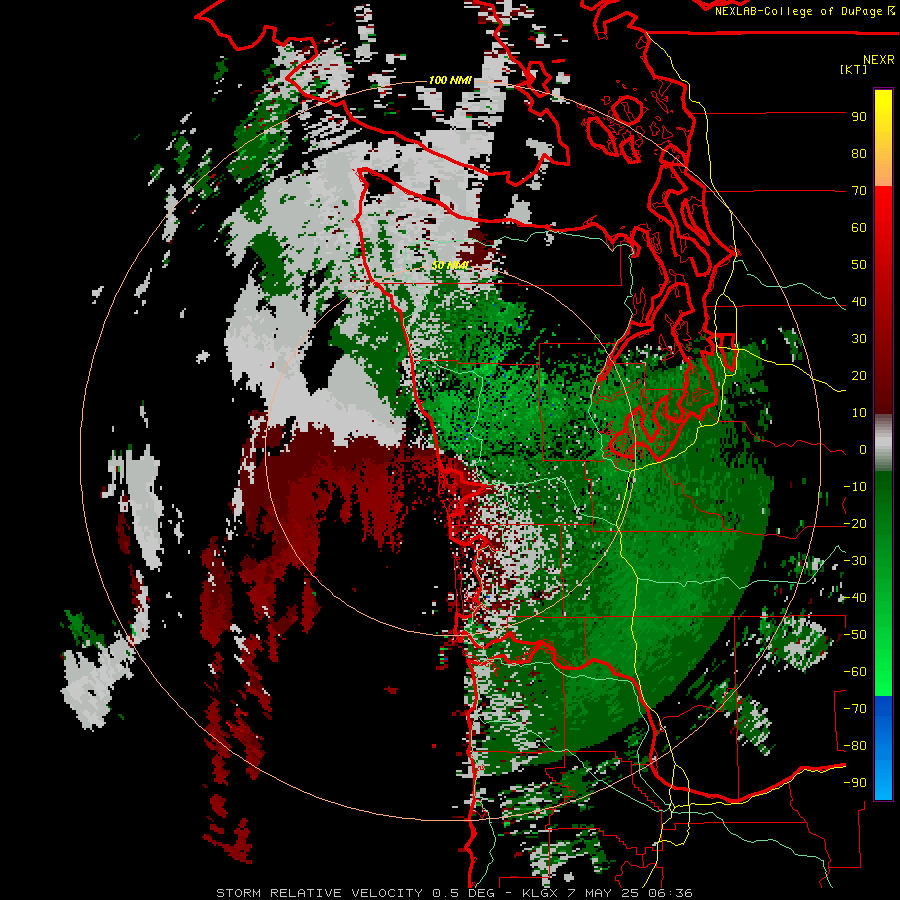900x900 pixels.
Task: Pick the 10 knot value on the scale
Action: click(859, 413)
